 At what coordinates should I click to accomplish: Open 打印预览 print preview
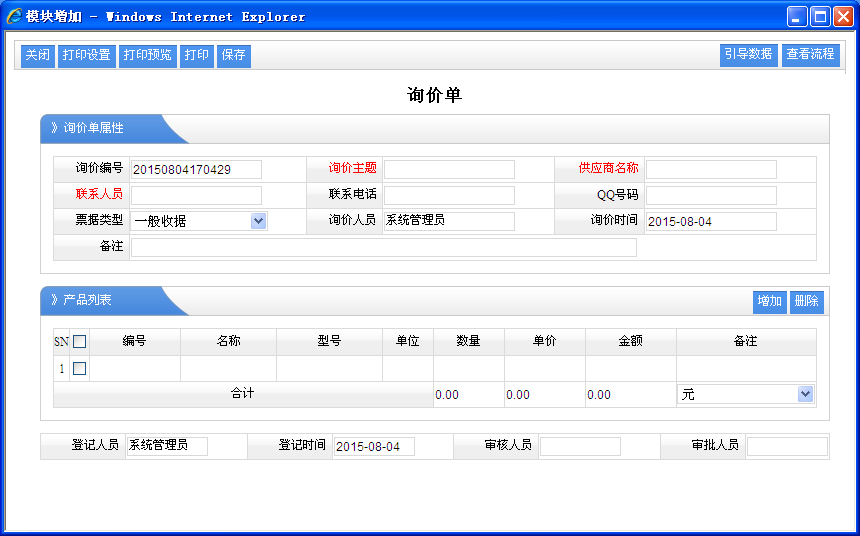[147, 56]
